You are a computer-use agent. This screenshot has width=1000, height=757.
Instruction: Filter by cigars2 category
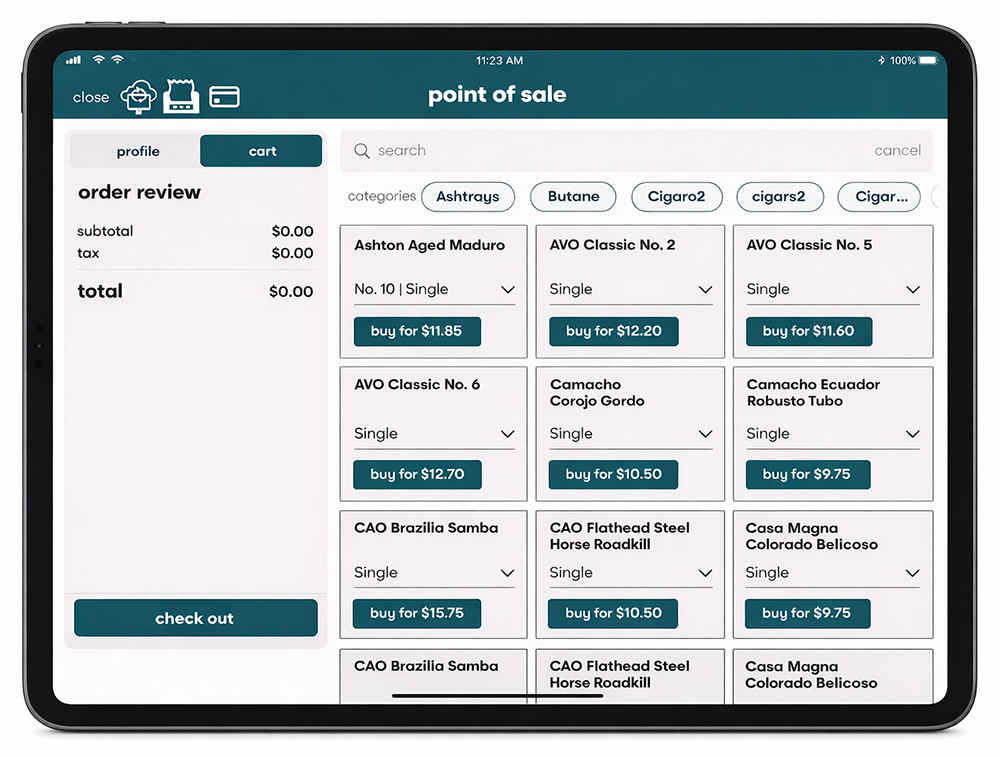pos(779,196)
